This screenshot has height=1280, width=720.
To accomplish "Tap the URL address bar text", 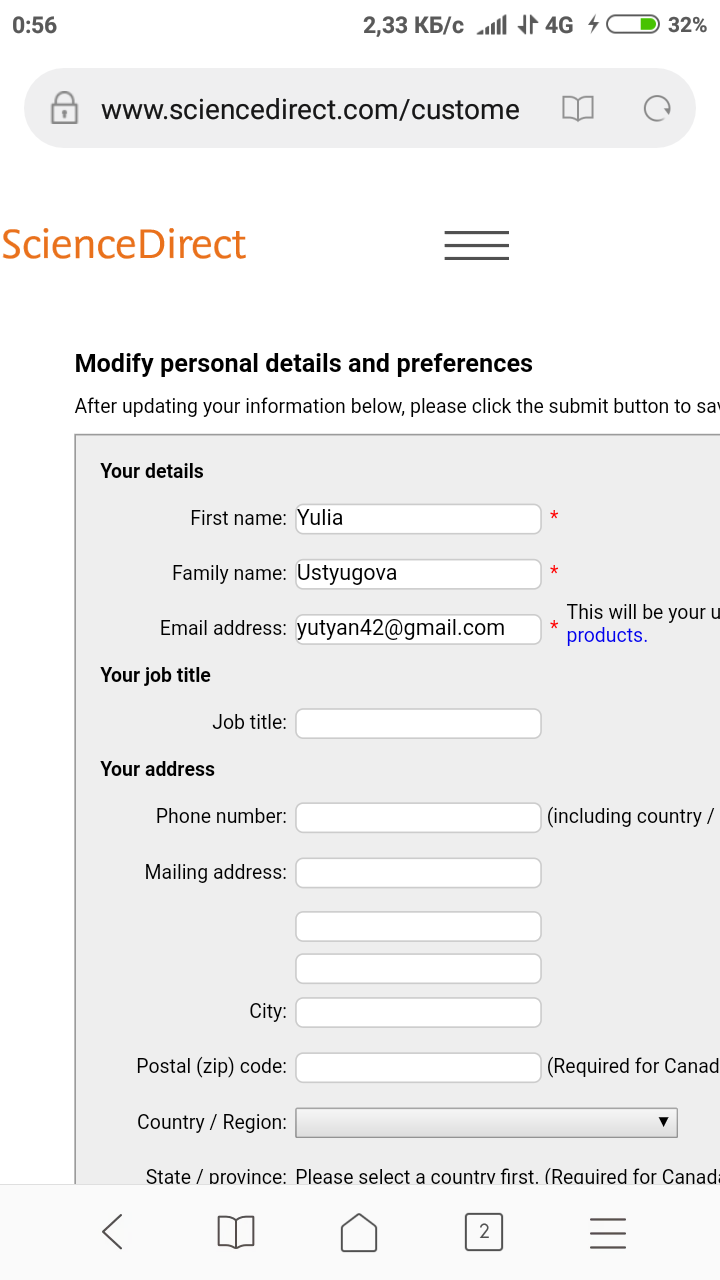I will [310, 109].
